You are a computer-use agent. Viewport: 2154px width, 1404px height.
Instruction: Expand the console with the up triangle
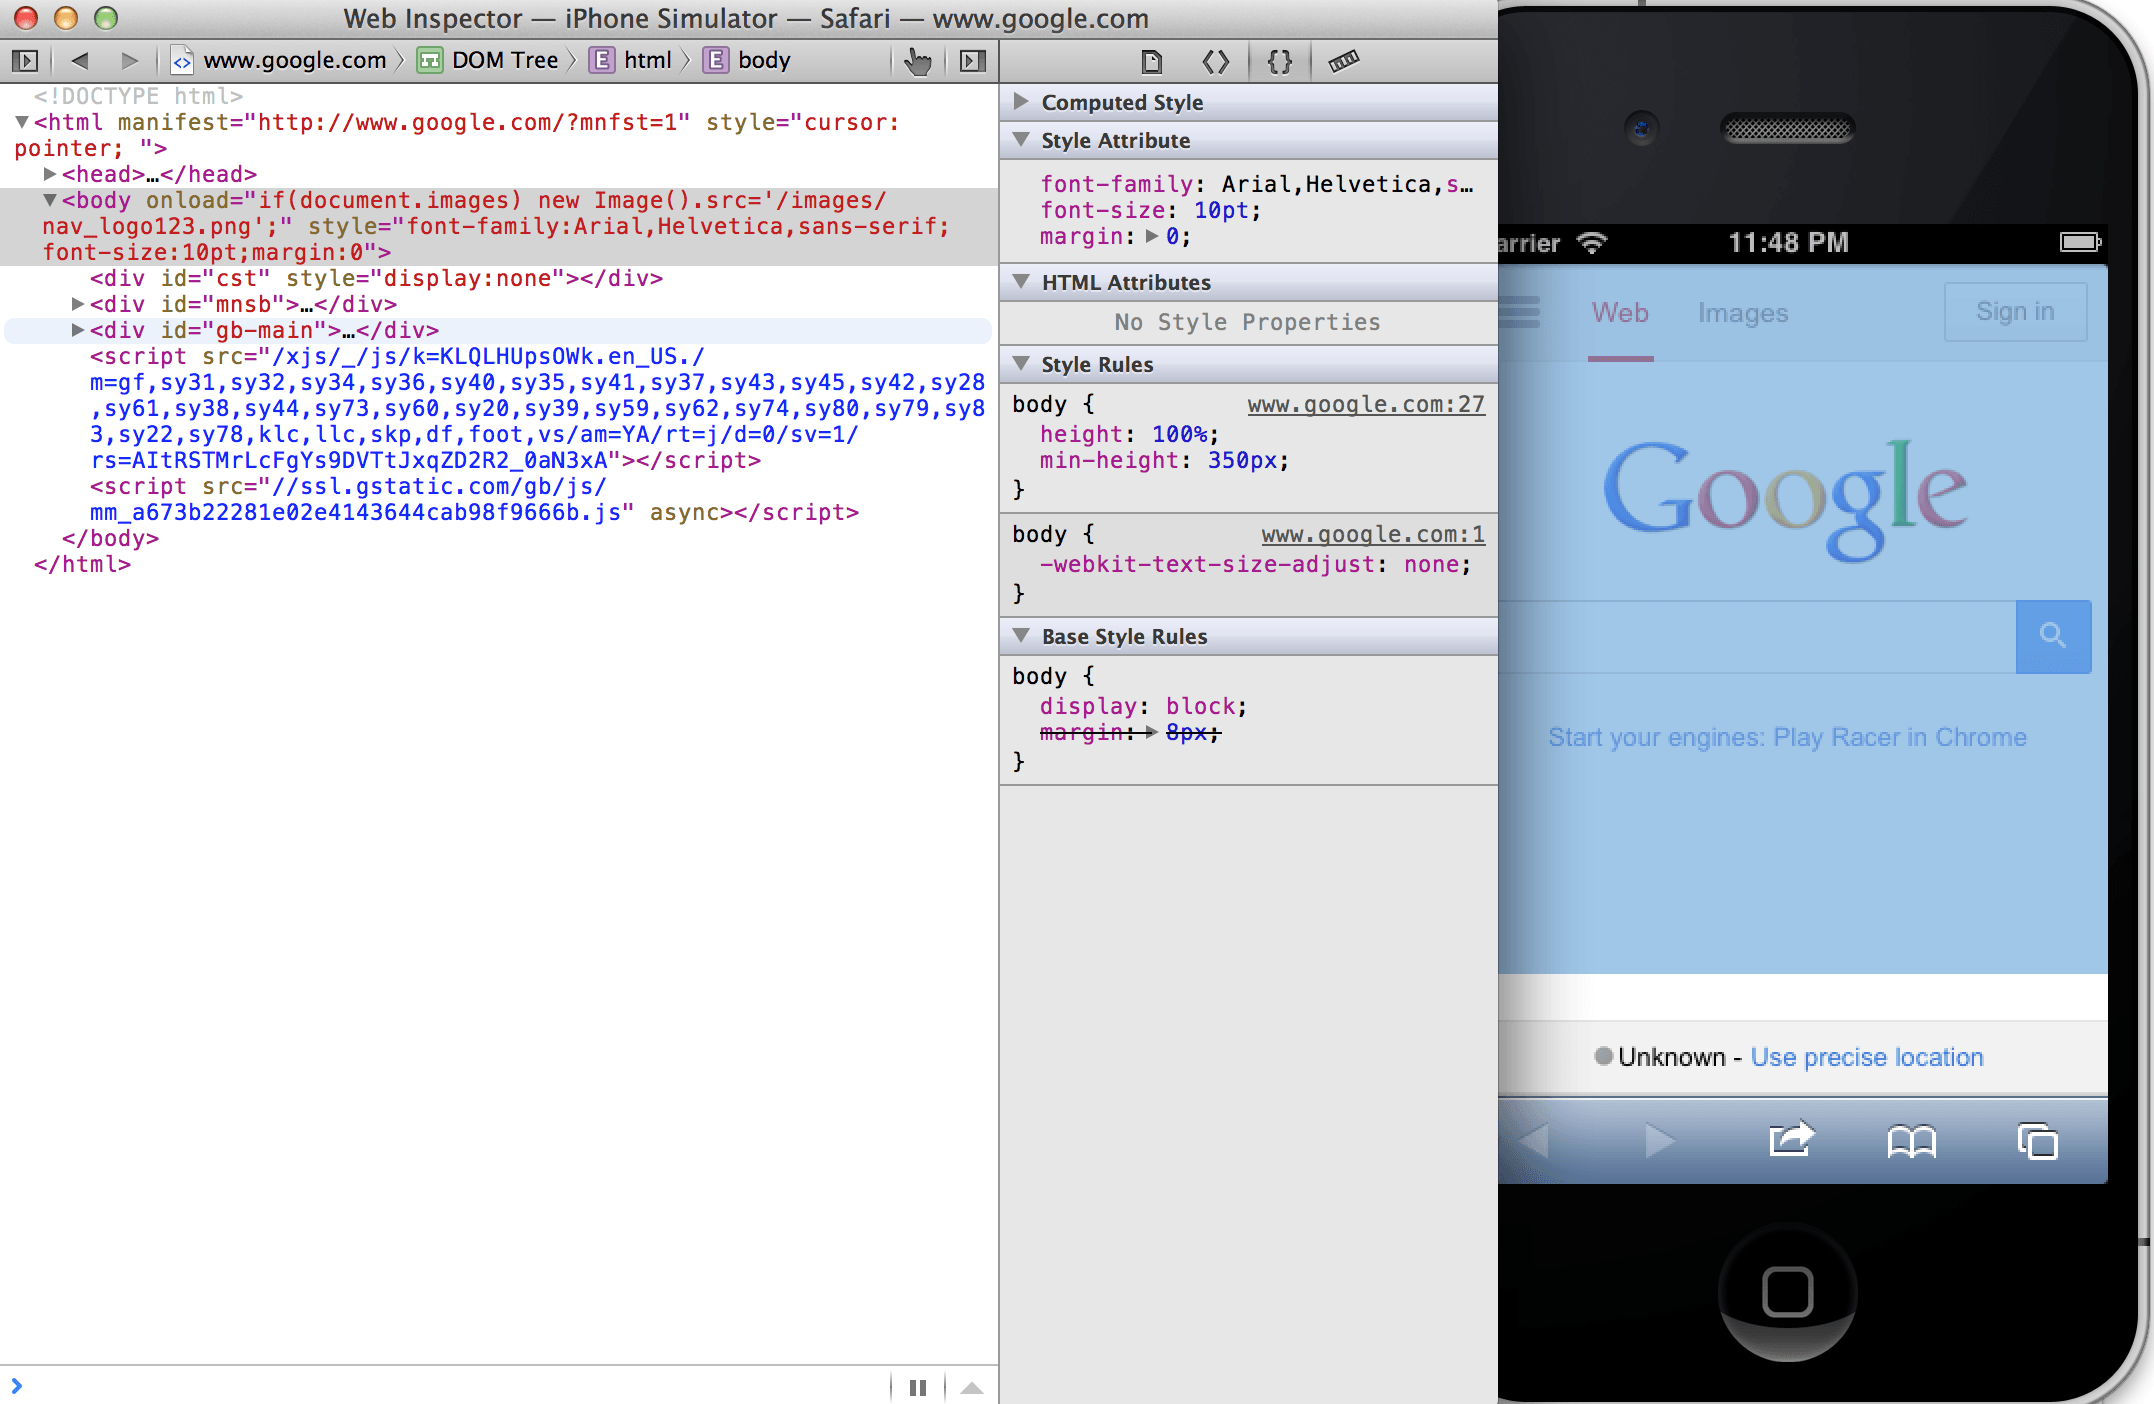[x=971, y=1387]
